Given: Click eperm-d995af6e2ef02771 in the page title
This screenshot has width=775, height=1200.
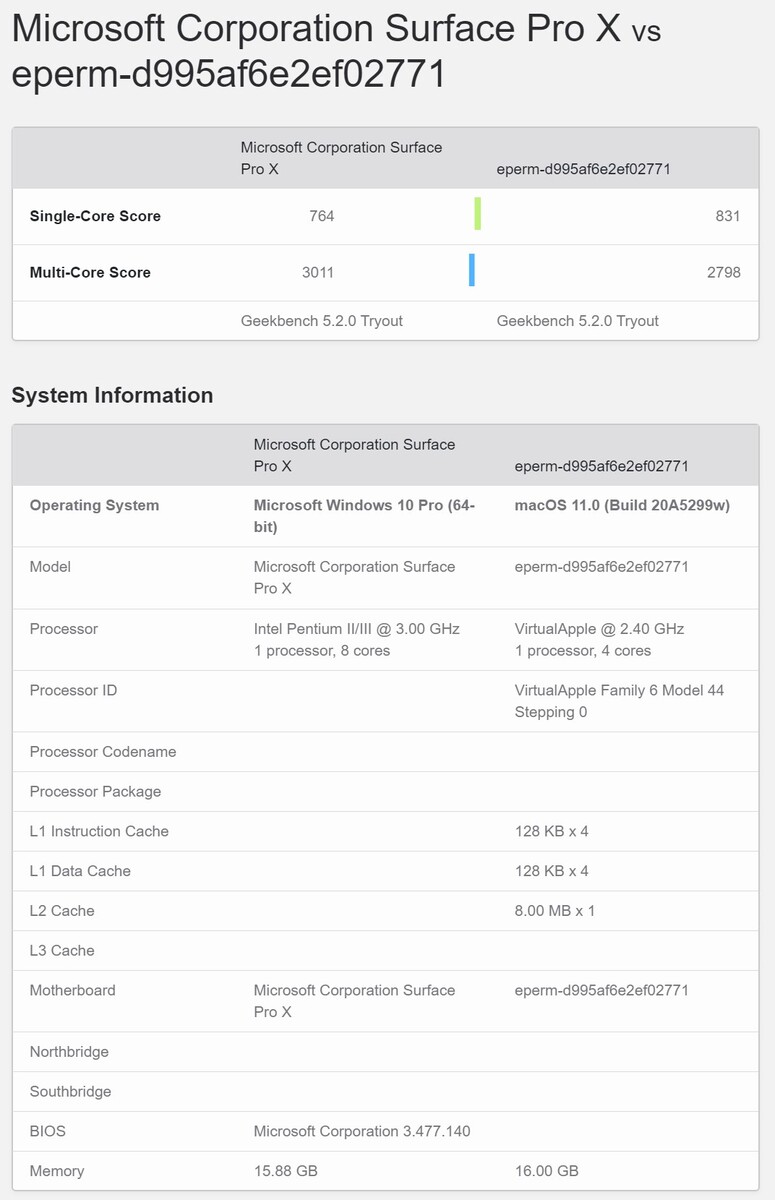Looking at the screenshot, I should pyautogui.click(x=228, y=75).
